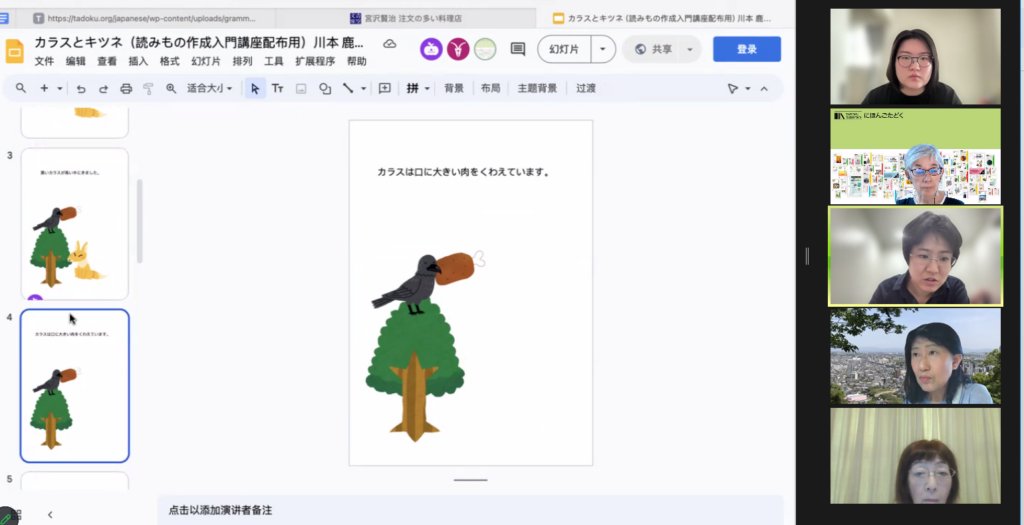Viewport: 1024px width, 525px height.
Task: Select slide 3 thumbnail with crow and fox
Action: point(75,223)
